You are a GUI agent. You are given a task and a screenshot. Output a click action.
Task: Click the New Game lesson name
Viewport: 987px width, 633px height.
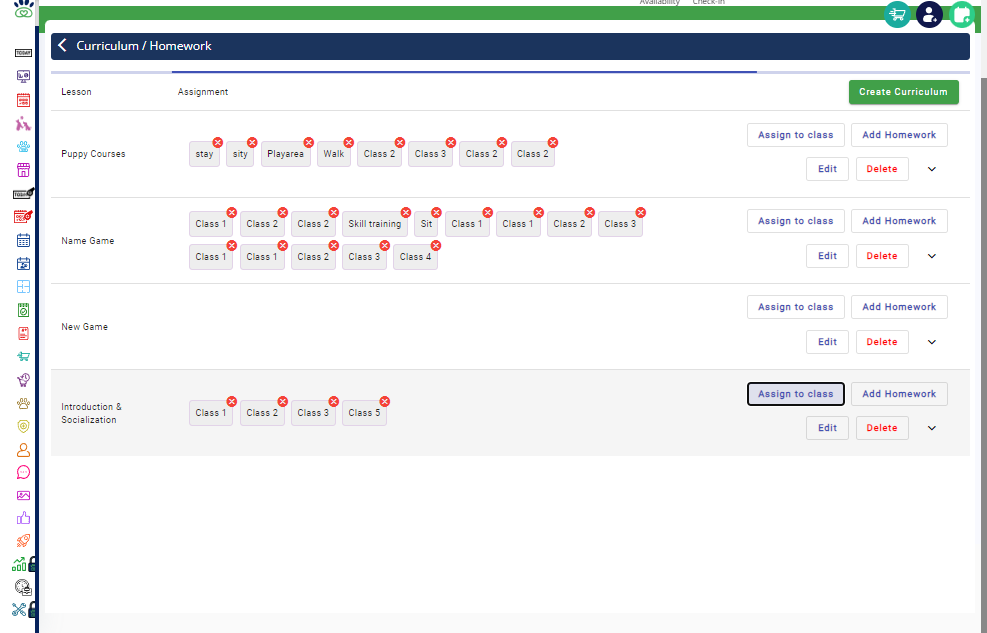(x=84, y=327)
